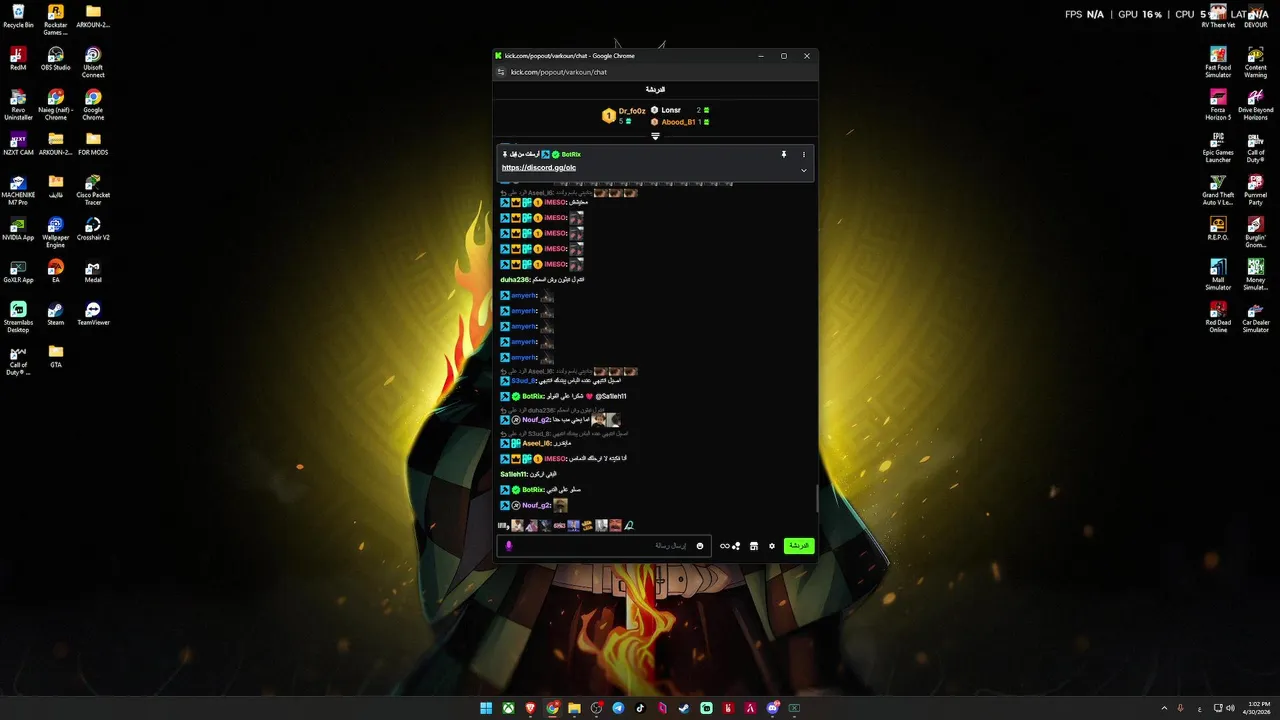Viewport: 1280px width, 720px height.
Task: Open Brave browser from taskbar
Action: click(530, 708)
